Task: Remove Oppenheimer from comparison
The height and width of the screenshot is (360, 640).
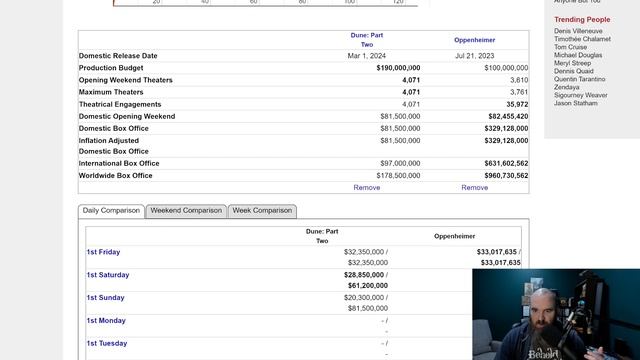Action: tap(474, 187)
